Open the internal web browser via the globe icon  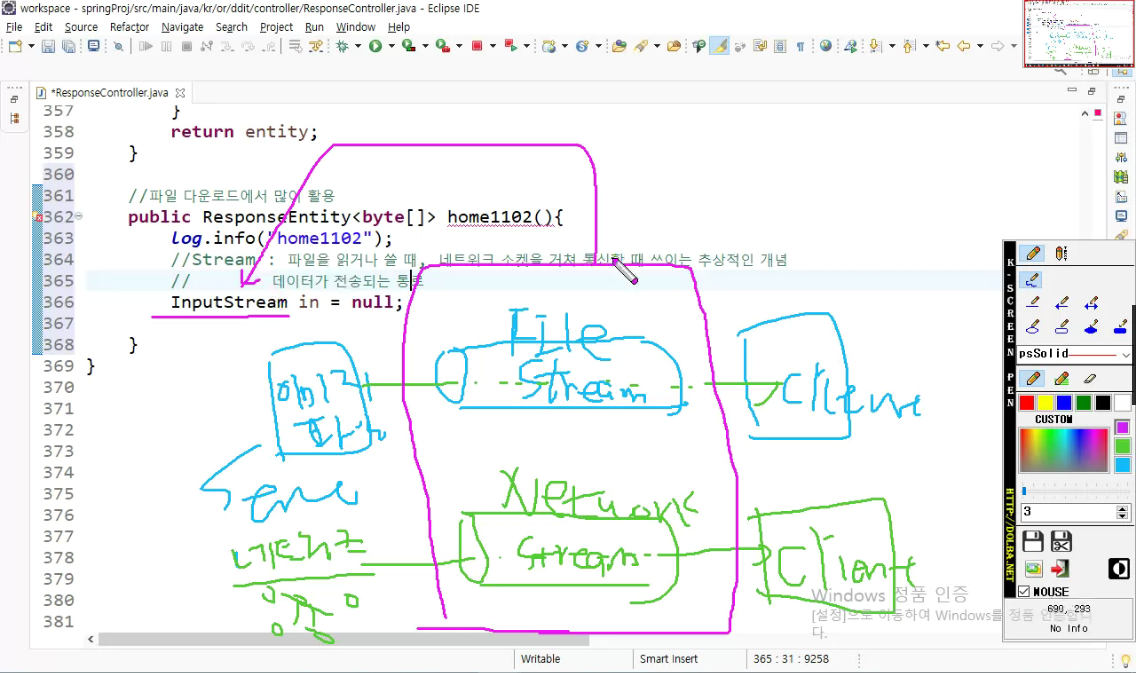824,46
